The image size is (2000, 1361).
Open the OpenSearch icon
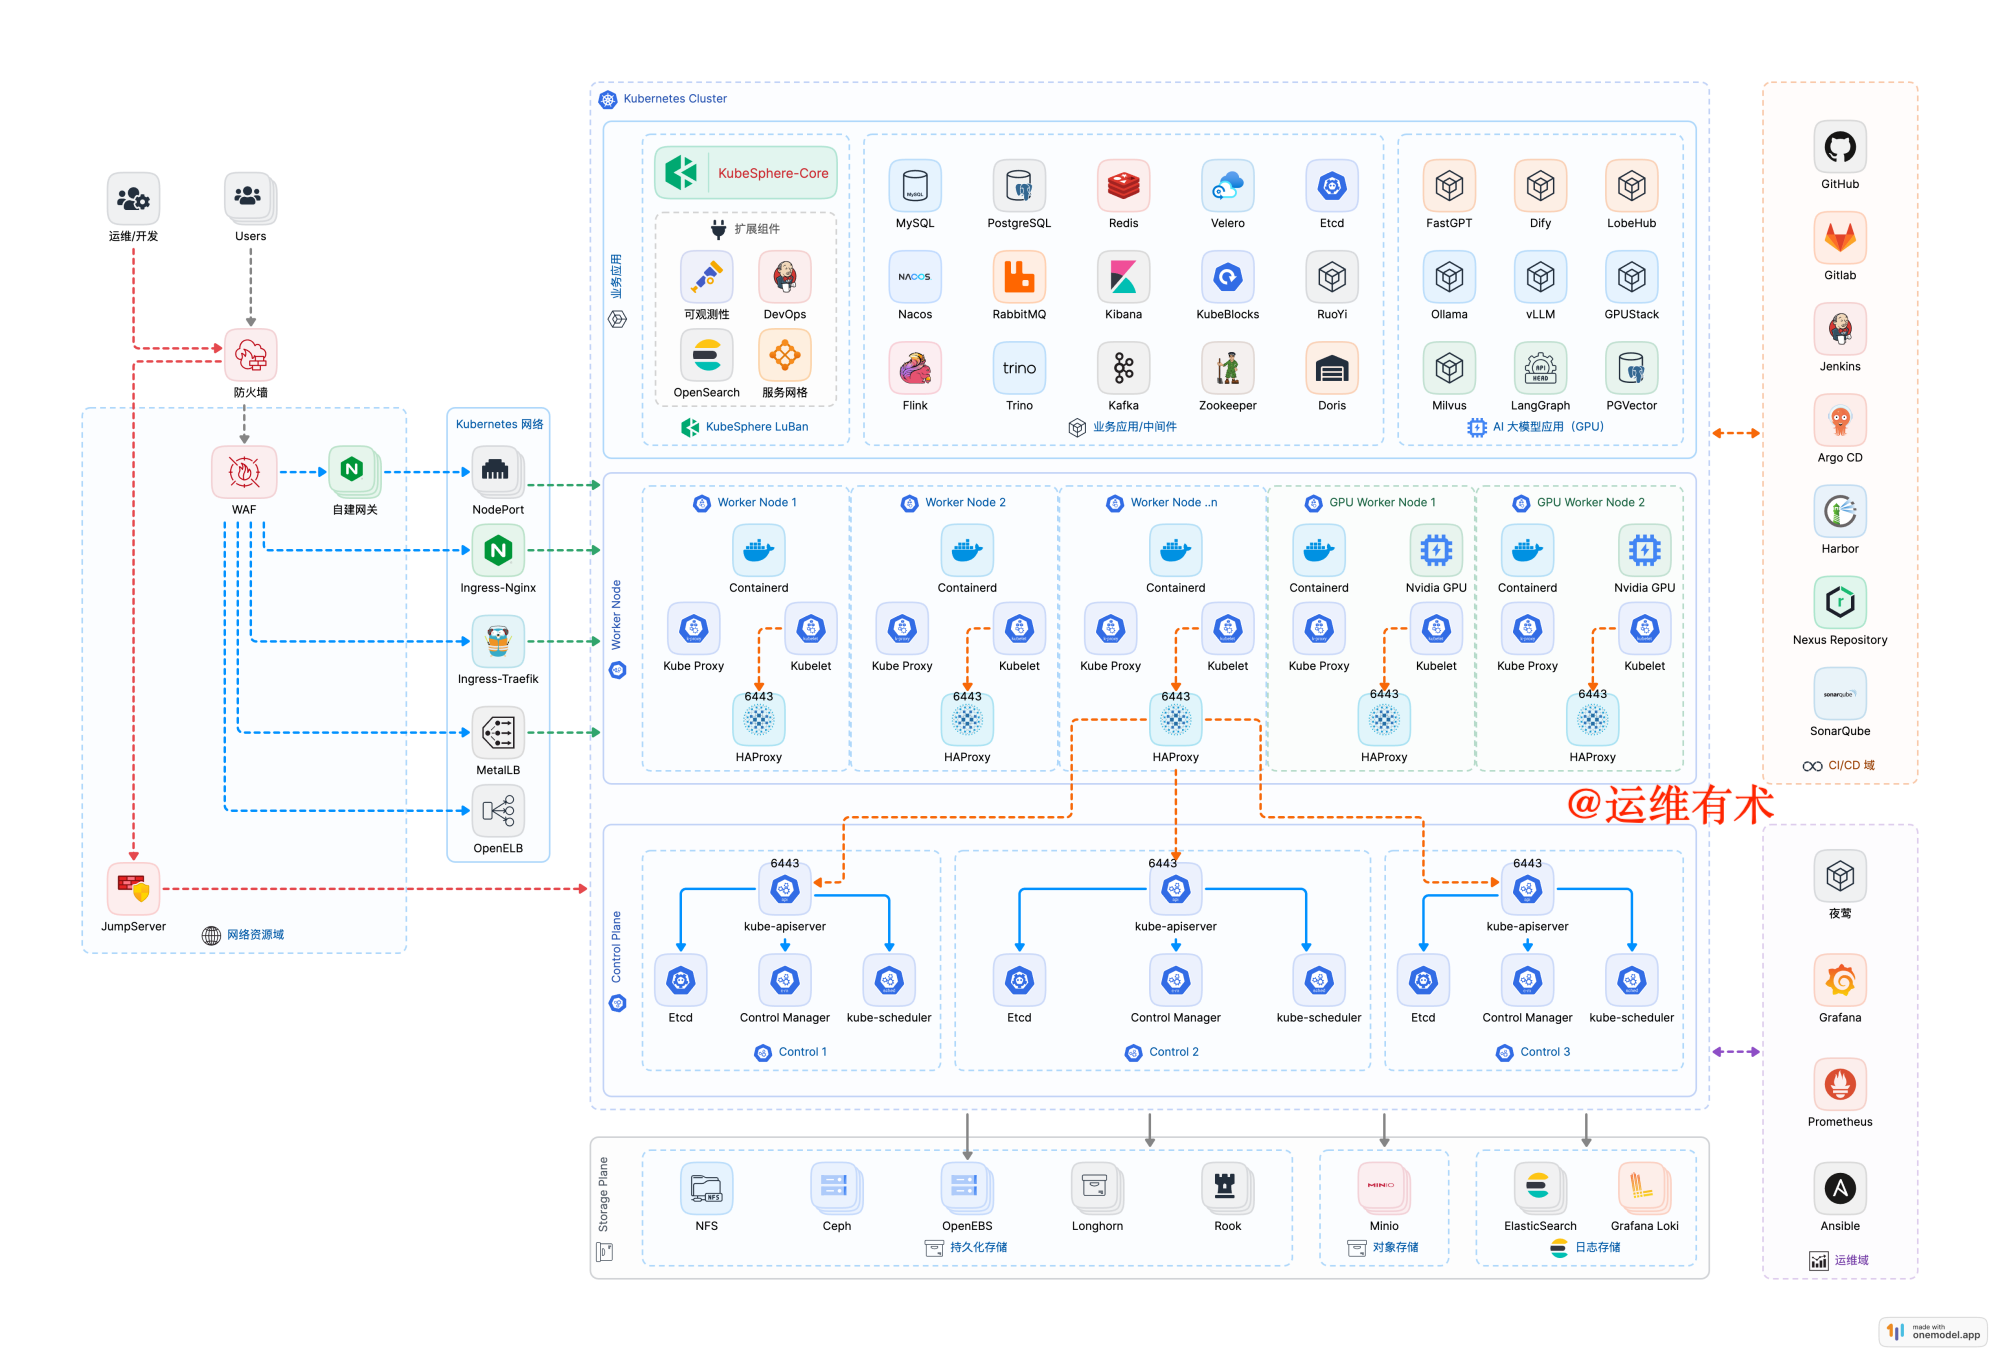point(706,355)
